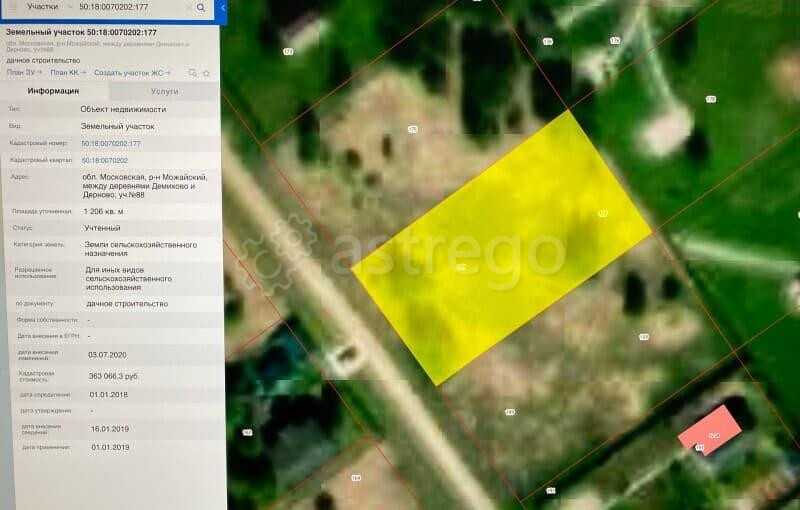Open the hamburger menu left of Участки

click(x=11, y=8)
